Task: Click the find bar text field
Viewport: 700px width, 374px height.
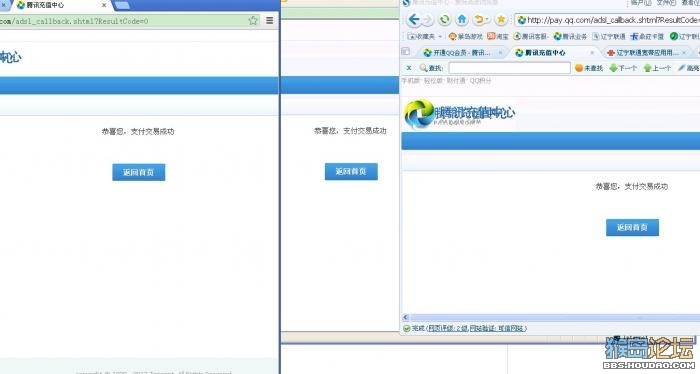Action: [509, 68]
